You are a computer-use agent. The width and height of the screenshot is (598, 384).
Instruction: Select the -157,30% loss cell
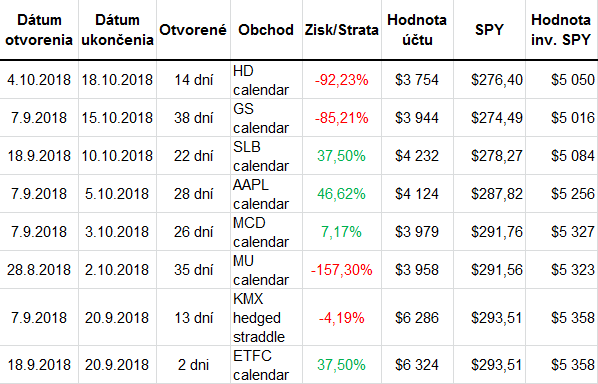coord(342,270)
